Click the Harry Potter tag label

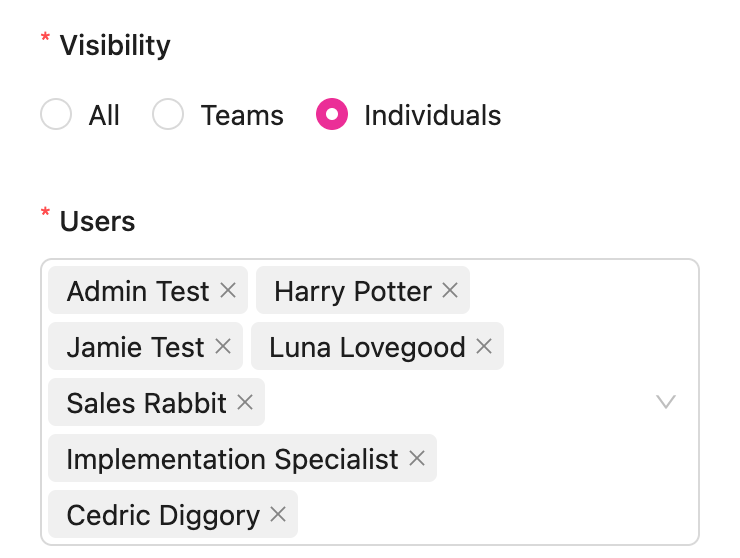[352, 291]
